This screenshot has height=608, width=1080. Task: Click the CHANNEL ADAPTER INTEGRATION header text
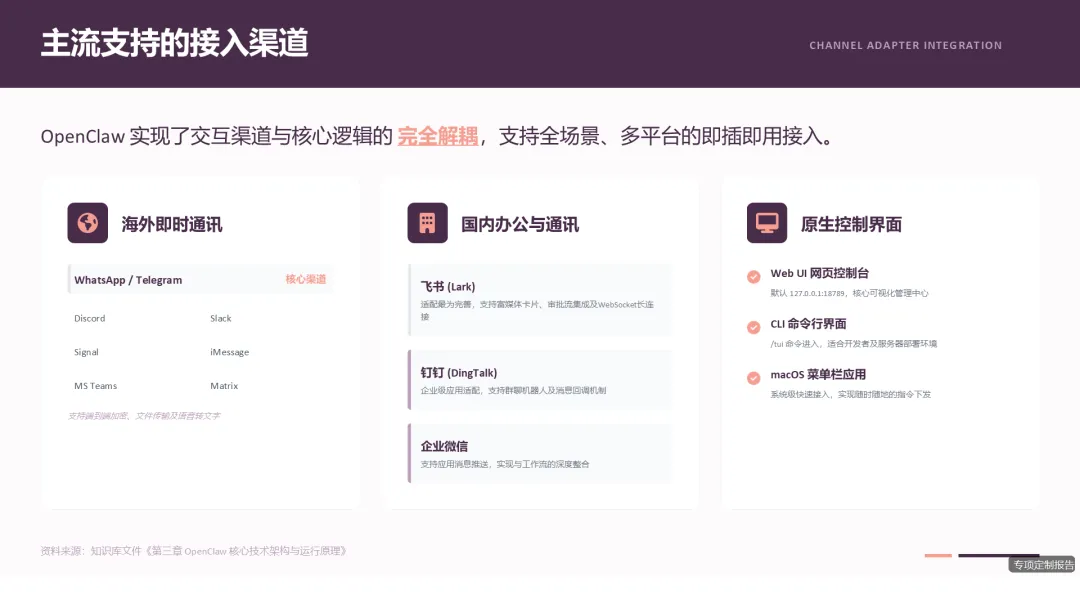pos(906,45)
